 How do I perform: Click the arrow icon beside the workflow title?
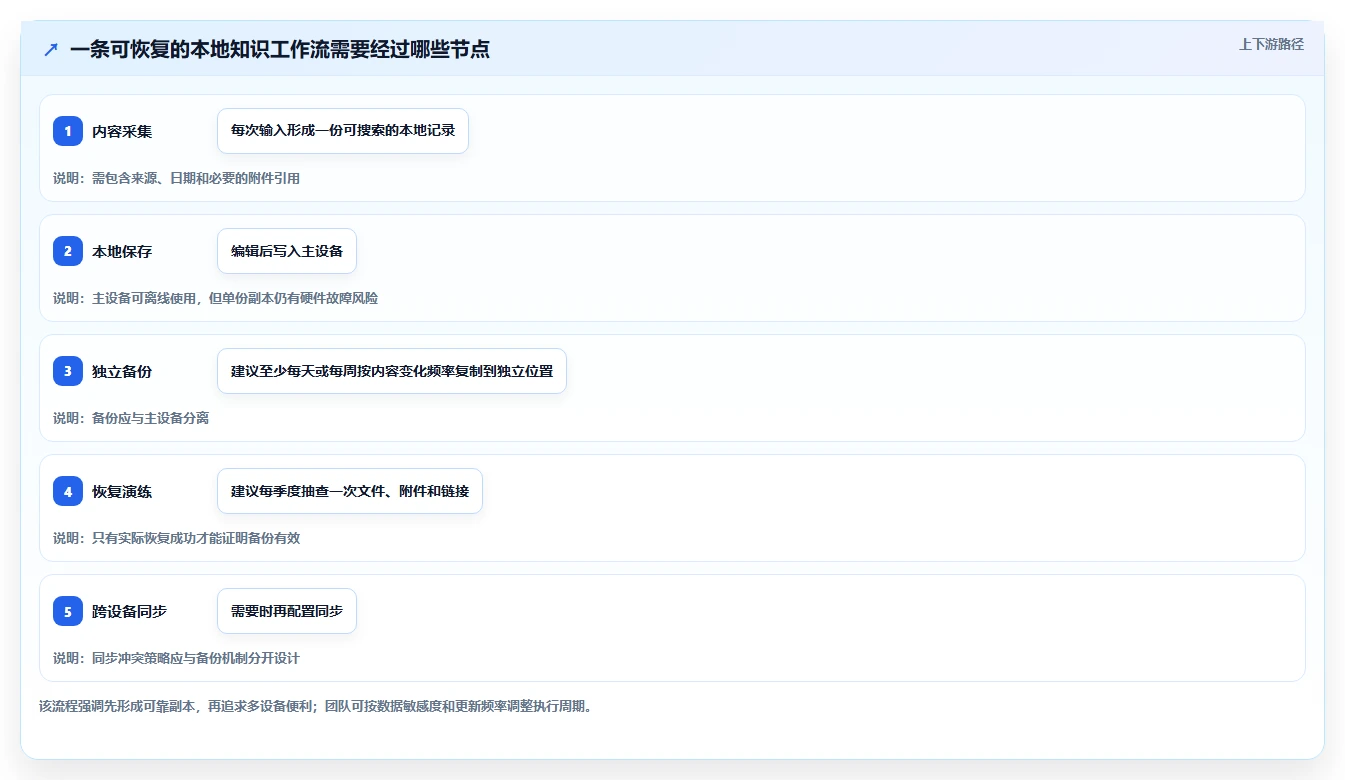pos(51,49)
